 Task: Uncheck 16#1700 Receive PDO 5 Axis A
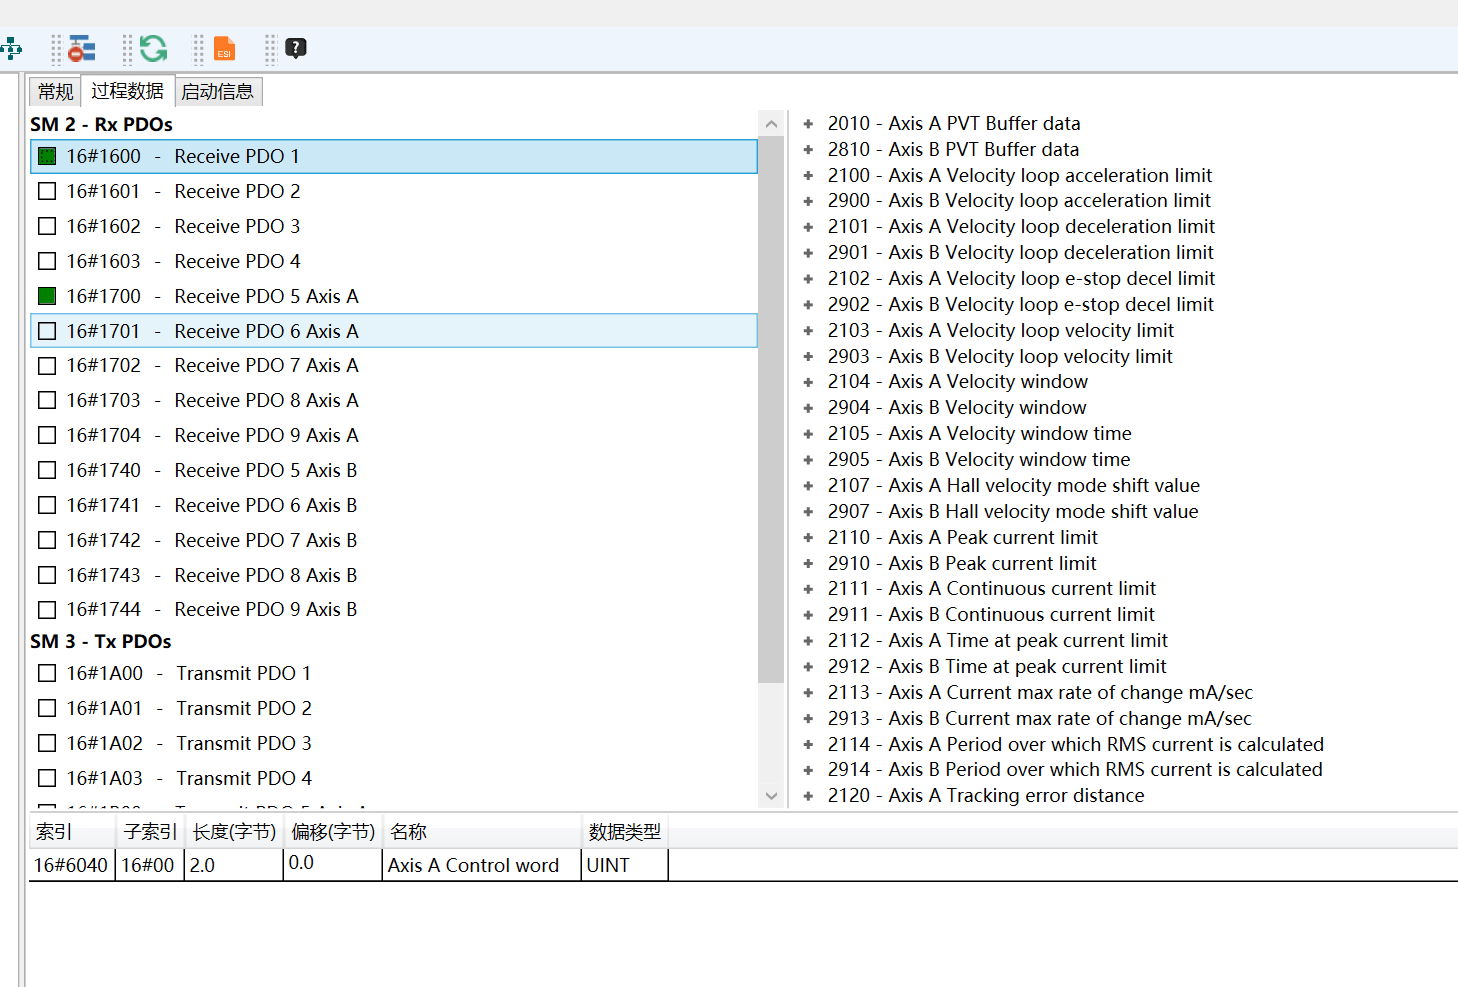pyautogui.click(x=47, y=296)
